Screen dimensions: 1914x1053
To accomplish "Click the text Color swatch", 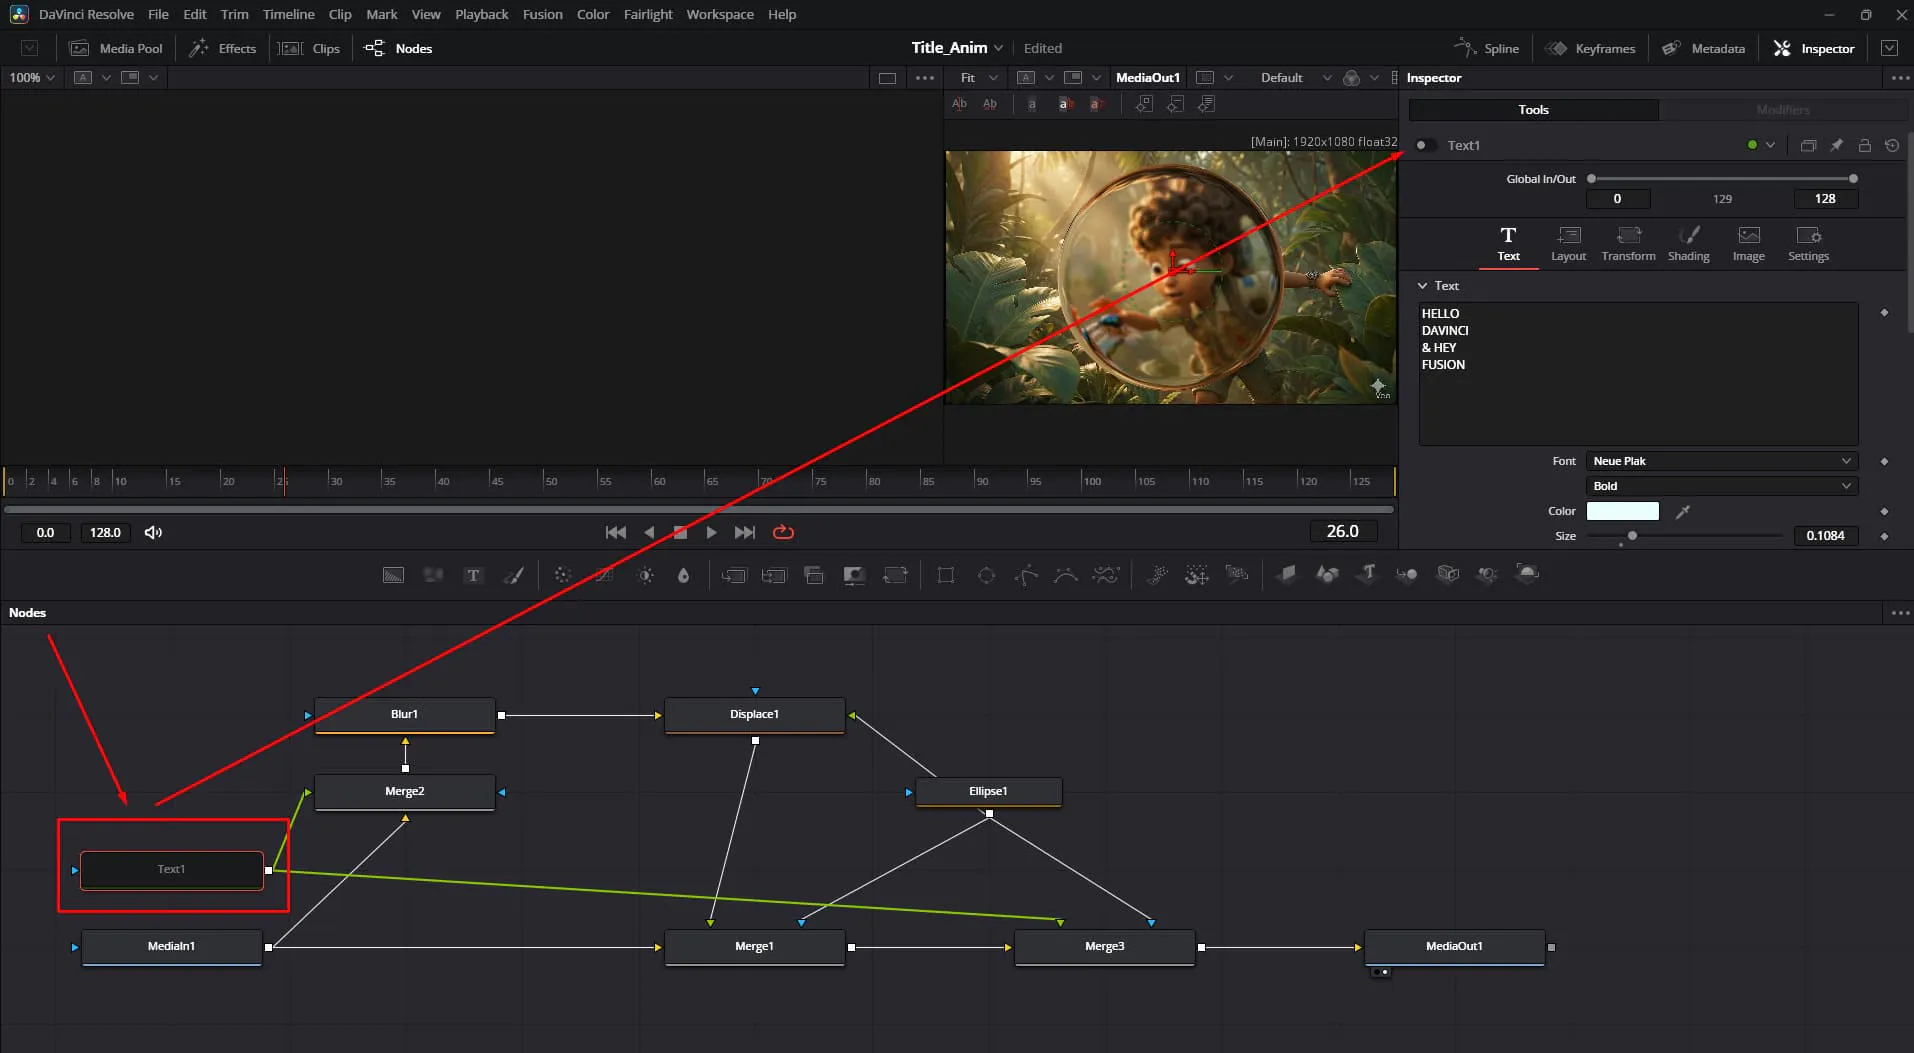I will click(1622, 511).
